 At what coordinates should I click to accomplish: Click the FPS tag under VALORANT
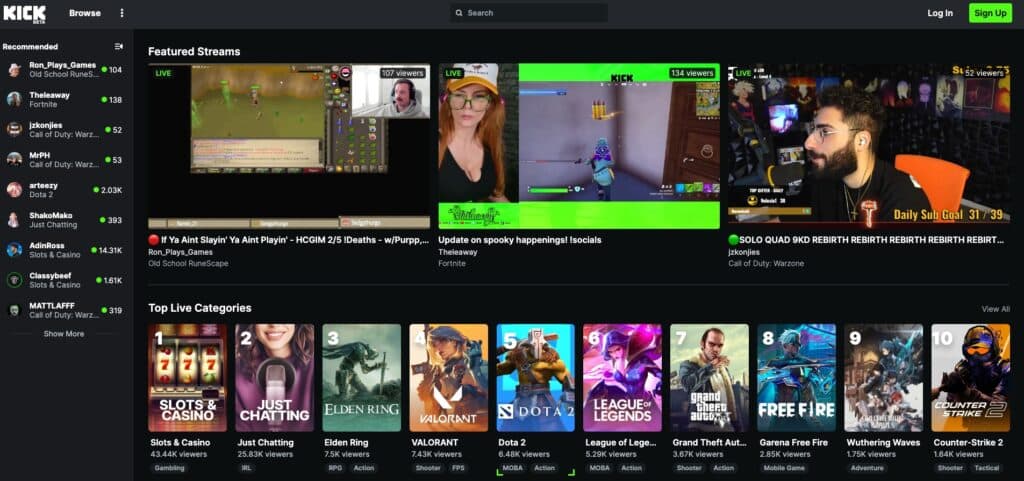click(x=457, y=468)
